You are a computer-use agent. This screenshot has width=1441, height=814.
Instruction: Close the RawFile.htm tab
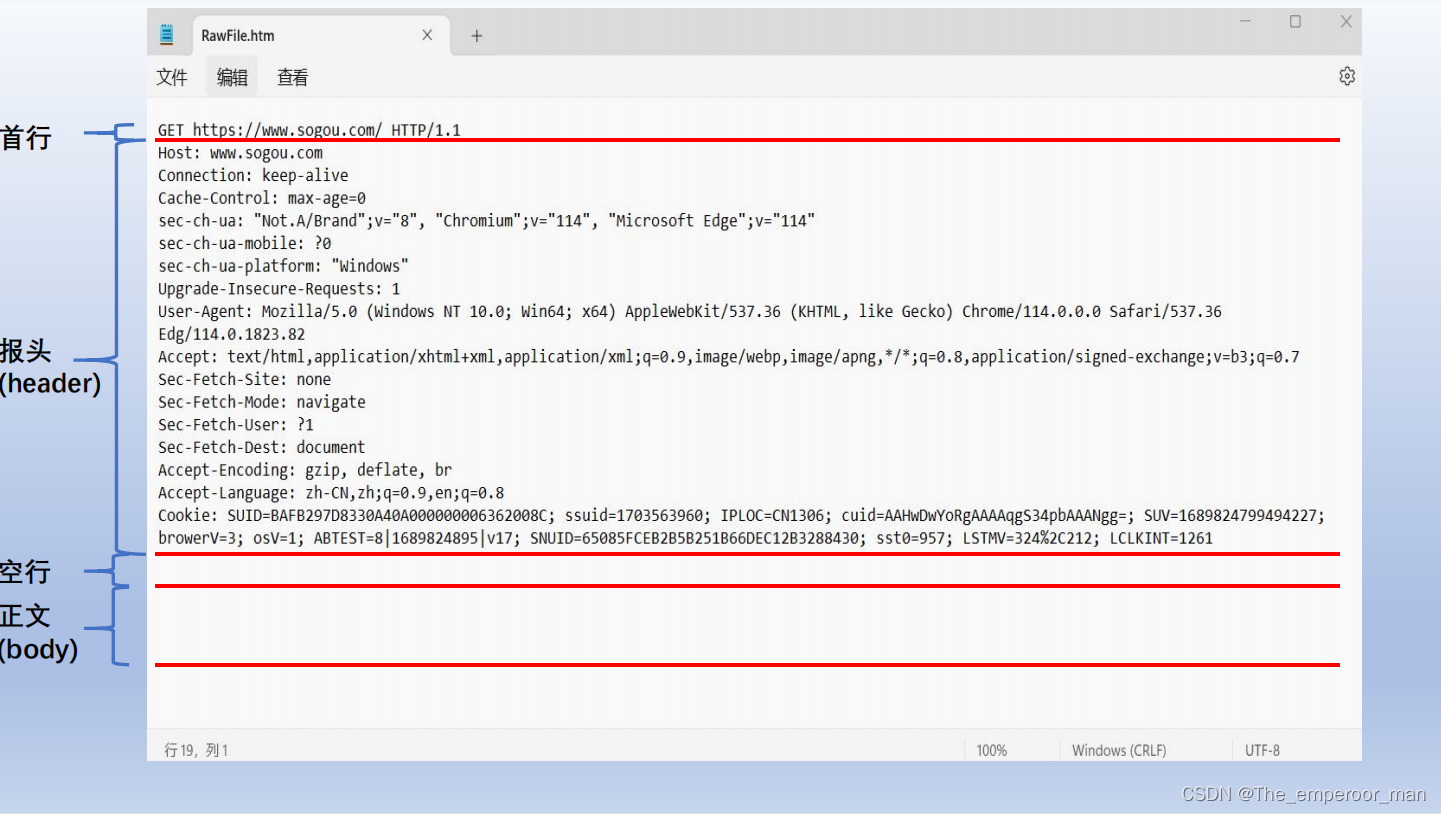click(427, 35)
